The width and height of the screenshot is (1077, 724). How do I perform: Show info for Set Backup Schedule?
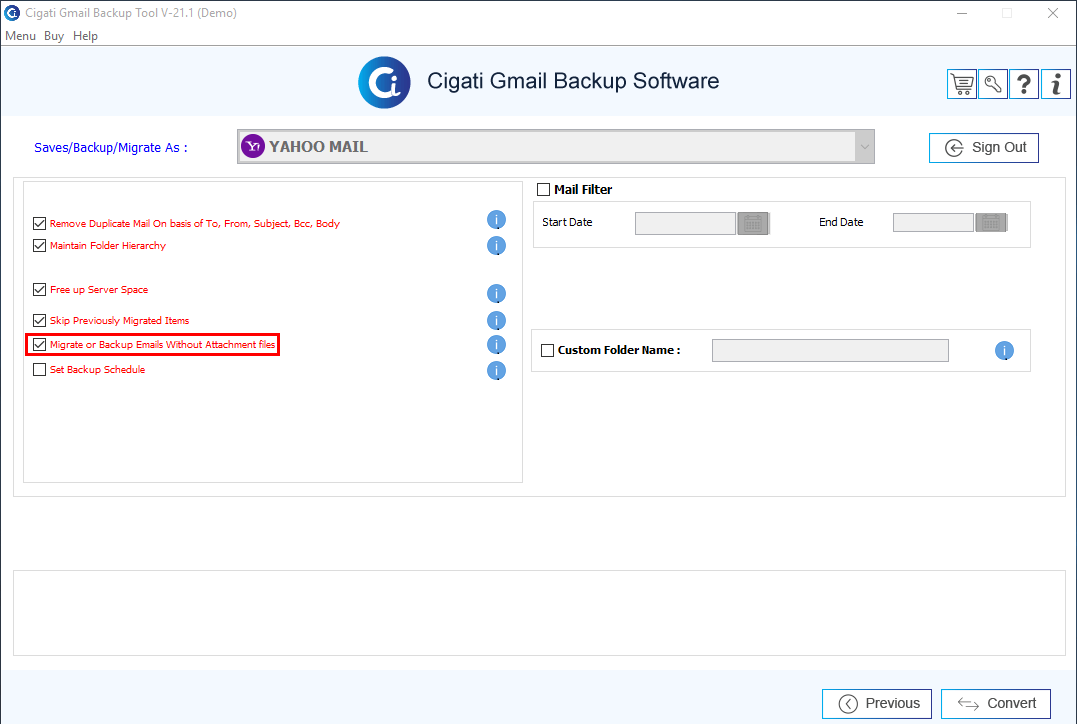pos(496,370)
